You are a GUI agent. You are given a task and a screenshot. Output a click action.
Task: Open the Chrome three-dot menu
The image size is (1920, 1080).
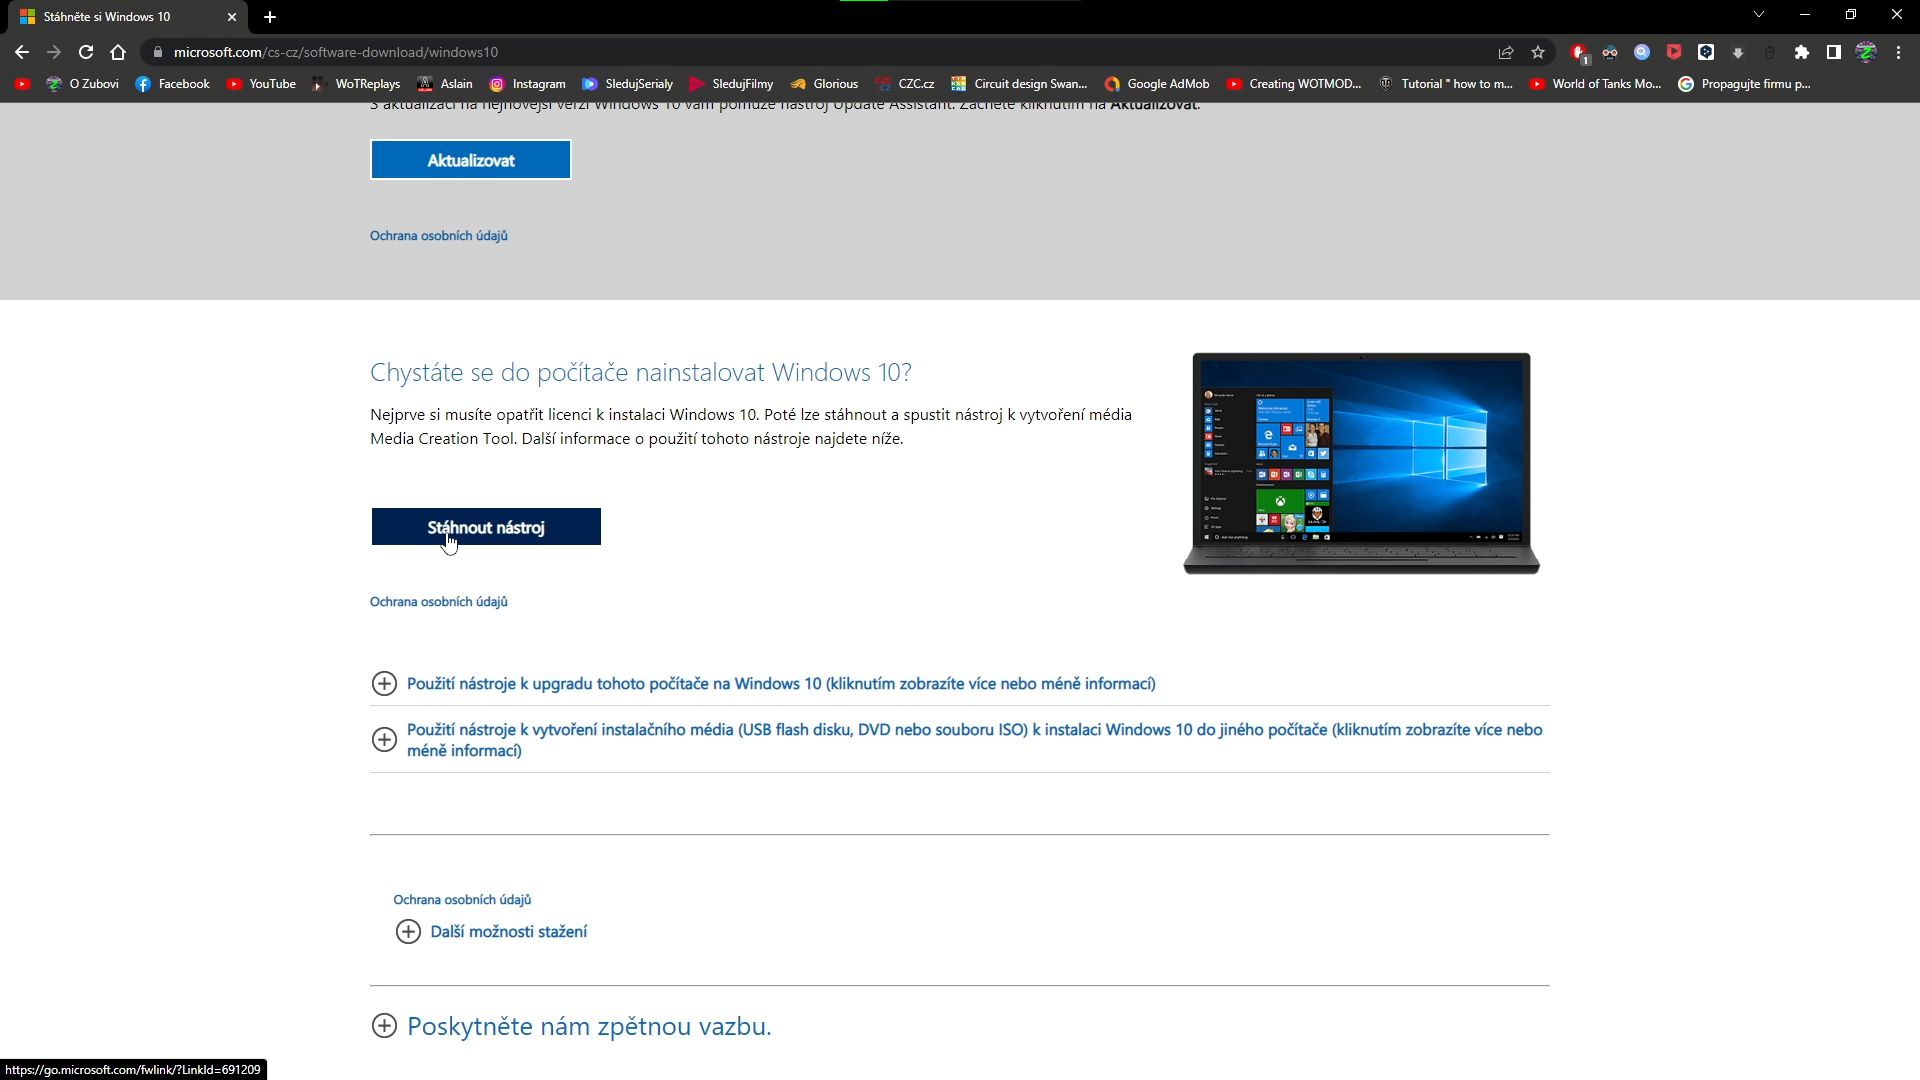pyautogui.click(x=1898, y=52)
